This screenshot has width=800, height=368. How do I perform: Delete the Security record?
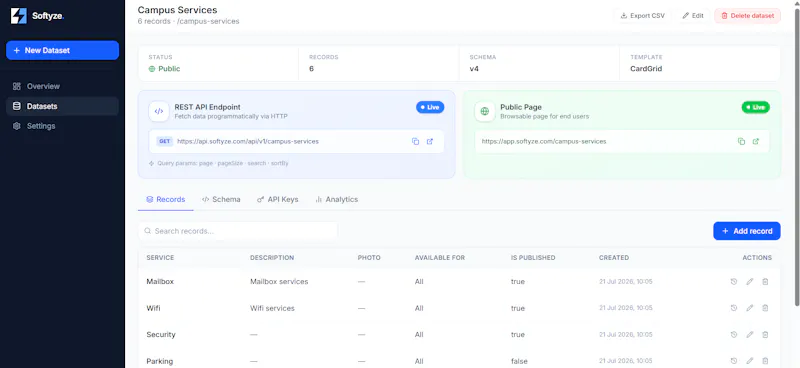pyautogui.click(x=765, y=334)
